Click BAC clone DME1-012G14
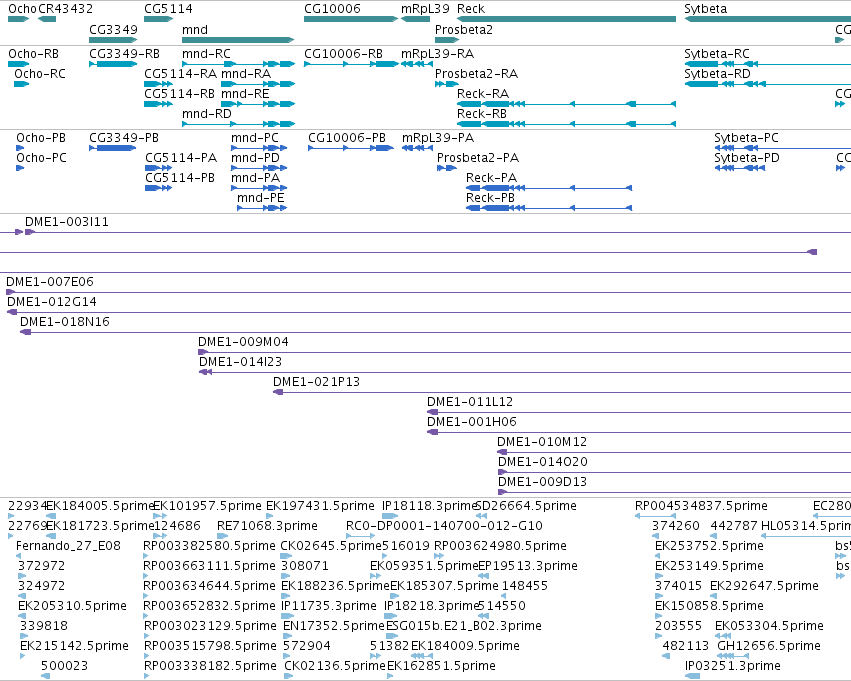 (52, 302)
